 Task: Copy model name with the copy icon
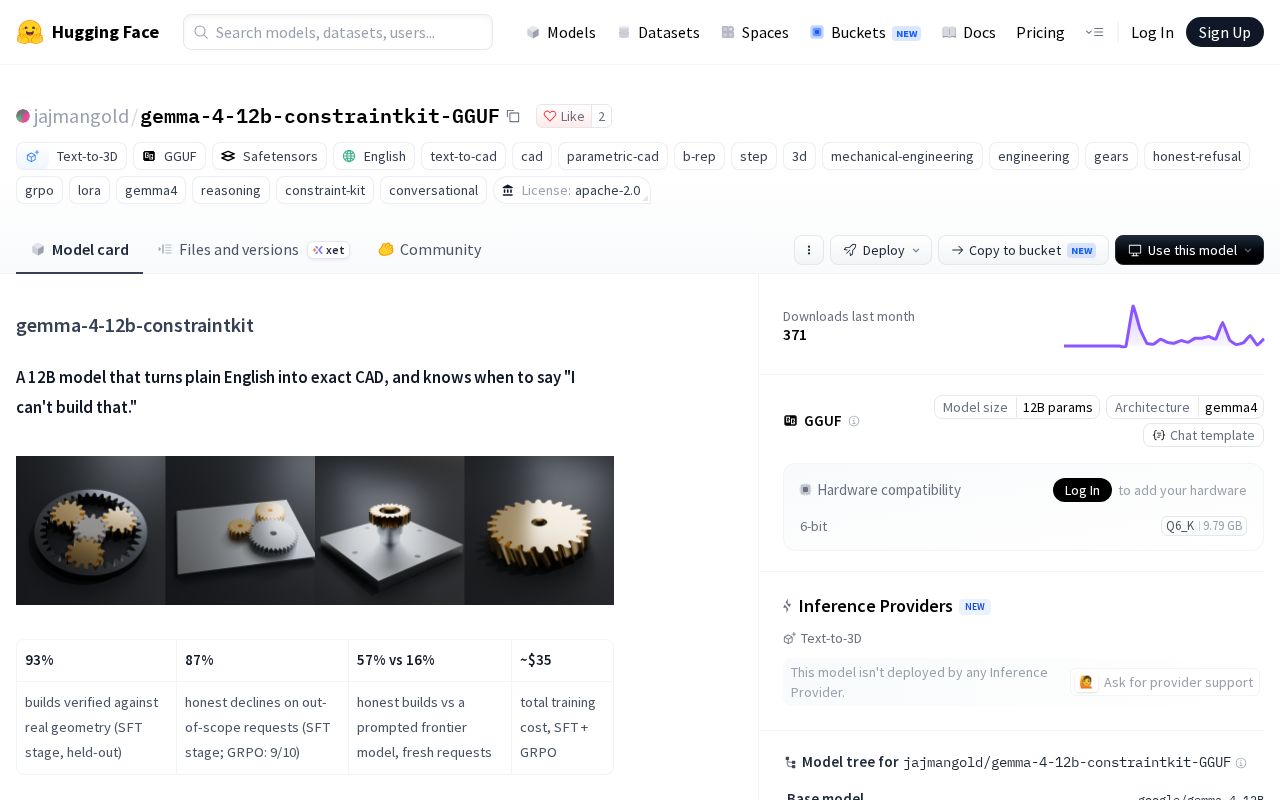[x=513, y=116]
